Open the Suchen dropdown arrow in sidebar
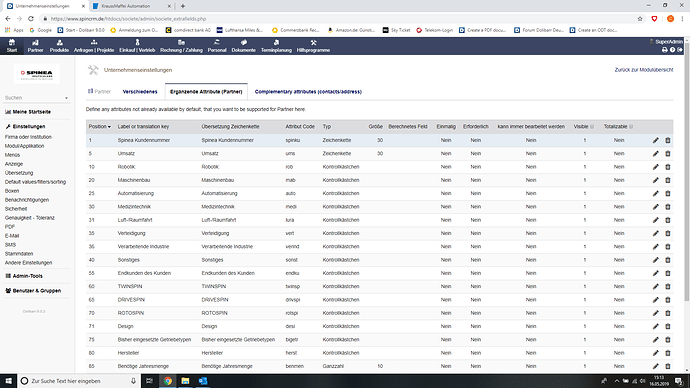This screenshot has height=388, width=690. pyautogui.click(x=66, y=98)
